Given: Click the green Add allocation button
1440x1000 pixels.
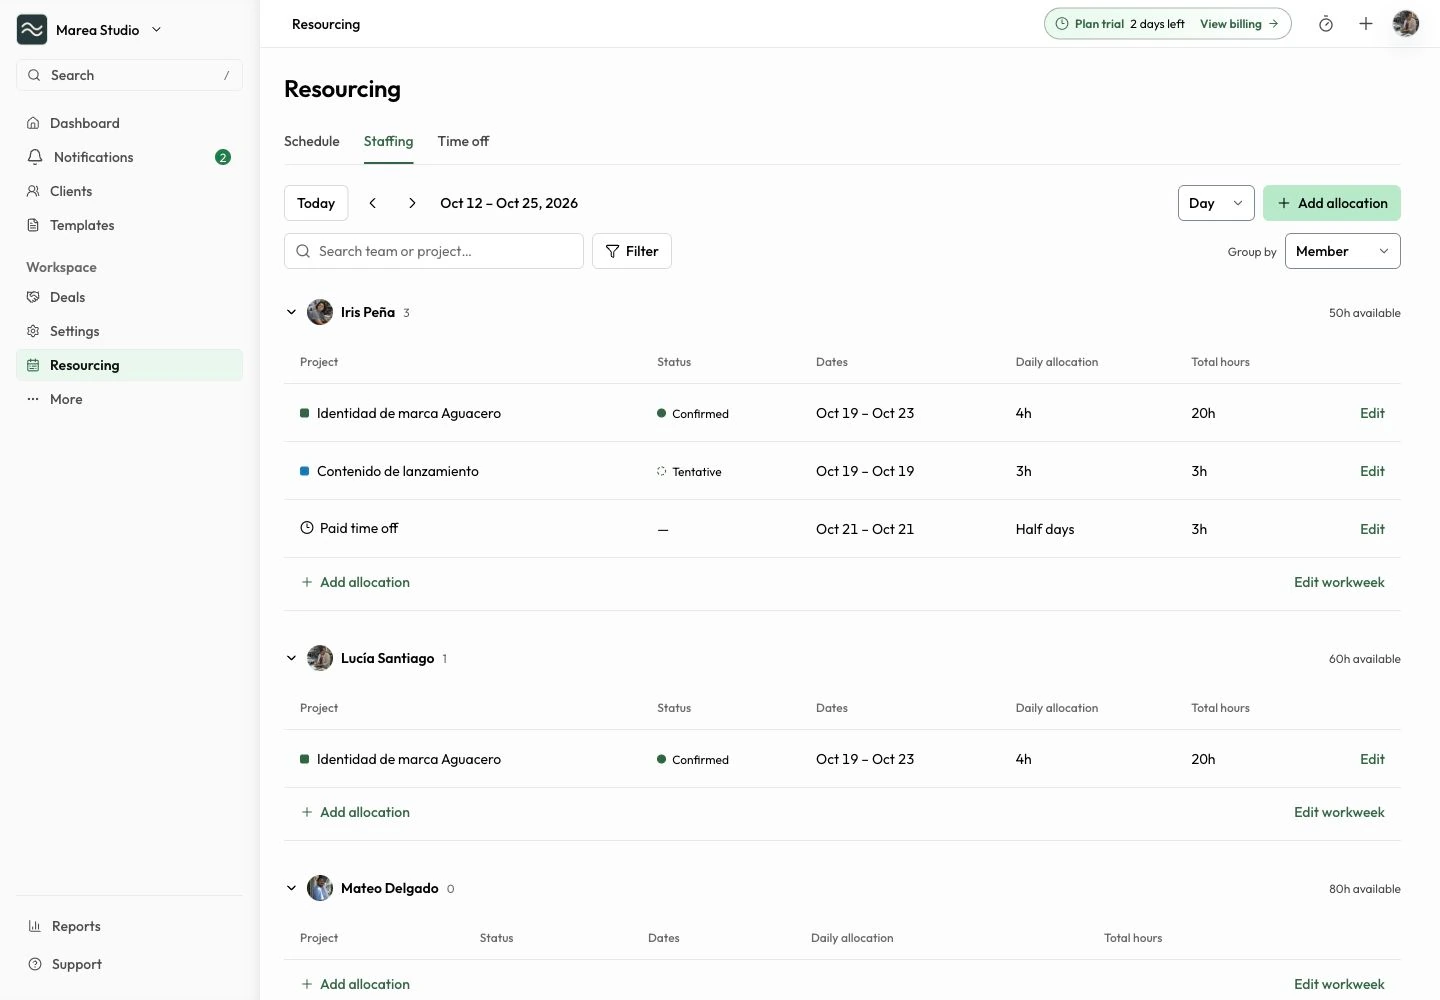Looking at the screenshot, I should [x=1332, y=203].
